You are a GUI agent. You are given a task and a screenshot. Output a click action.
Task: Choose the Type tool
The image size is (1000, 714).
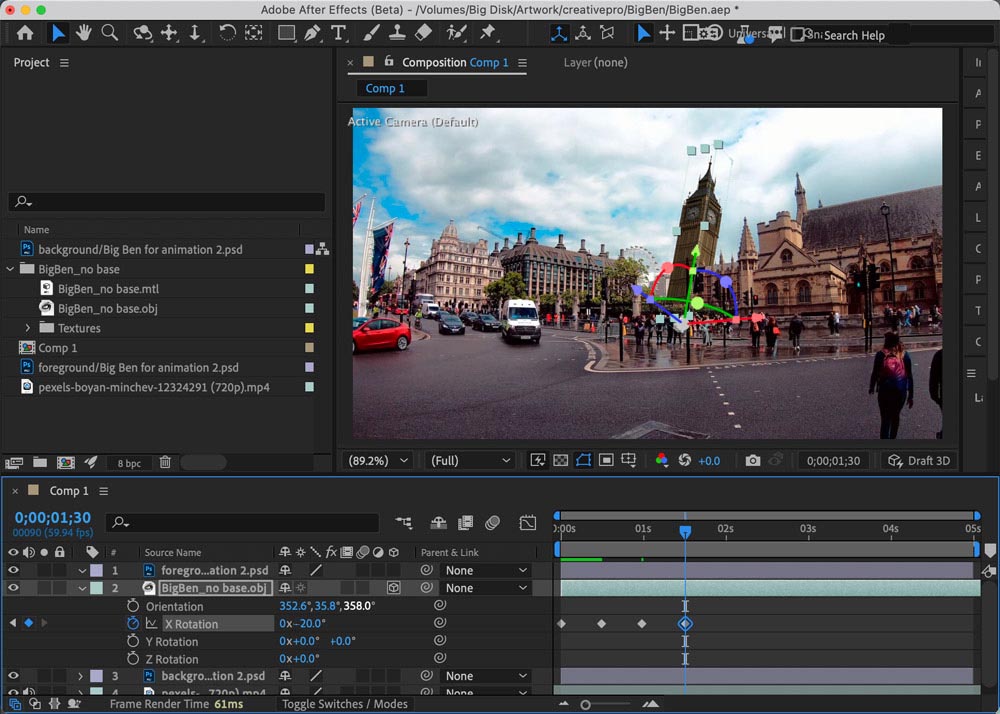pyautogui.click(x=338, y=33)
